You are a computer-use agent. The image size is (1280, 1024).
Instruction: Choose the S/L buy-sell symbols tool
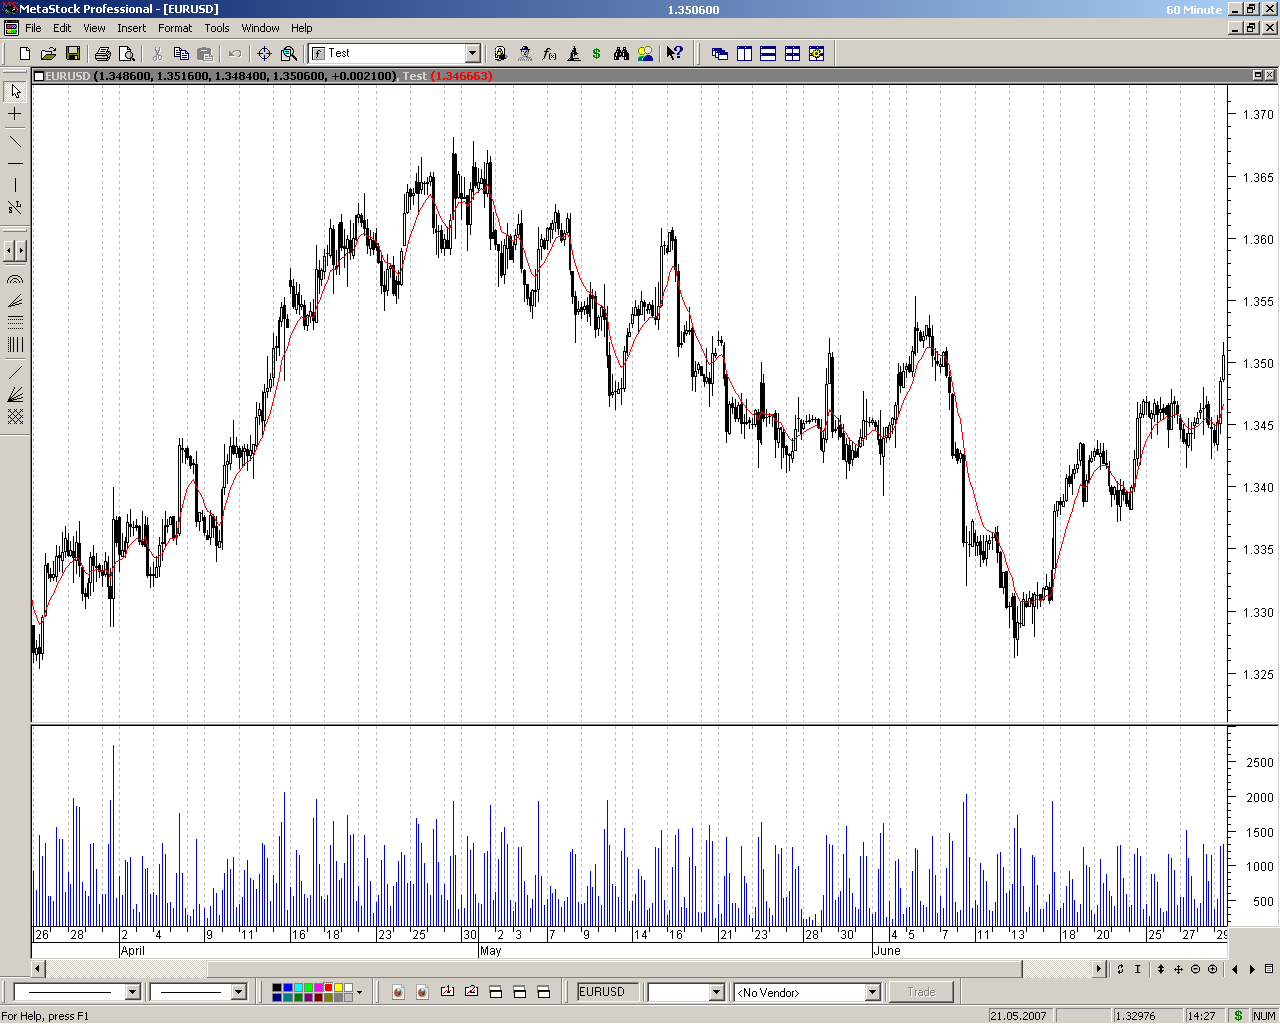(x=15, y=208)
